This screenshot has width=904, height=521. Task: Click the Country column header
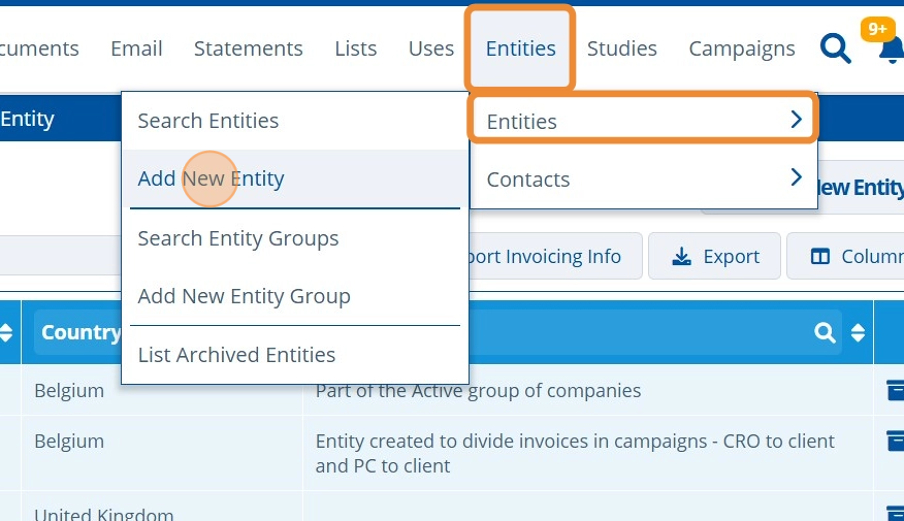pyautogui.click(x=80, y=333)
